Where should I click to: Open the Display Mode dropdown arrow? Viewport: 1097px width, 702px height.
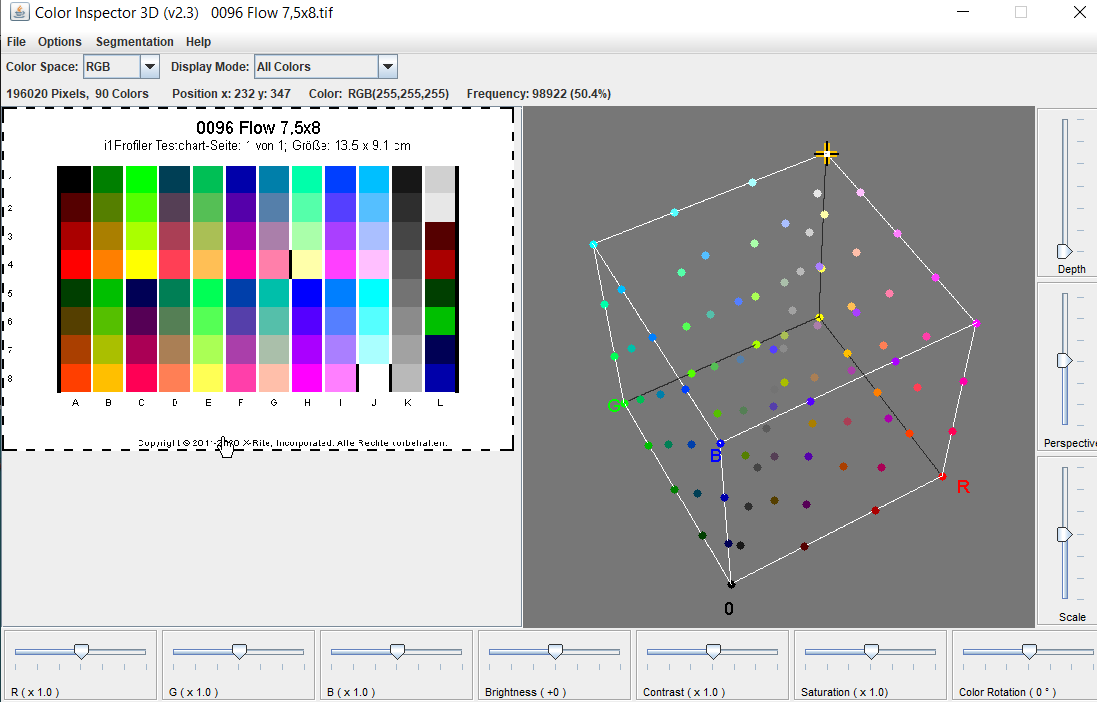(388, 66)
